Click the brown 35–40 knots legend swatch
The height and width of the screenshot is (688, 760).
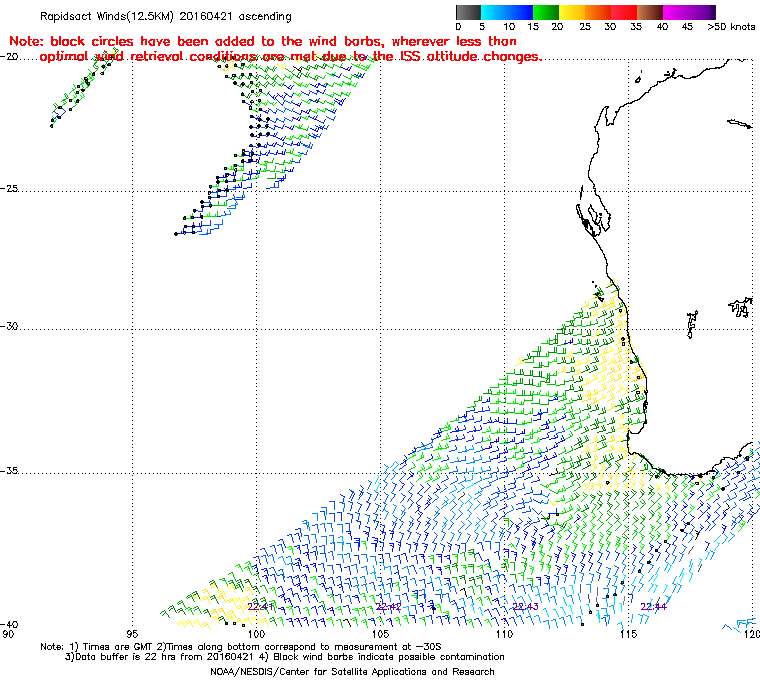pos(649,12)
